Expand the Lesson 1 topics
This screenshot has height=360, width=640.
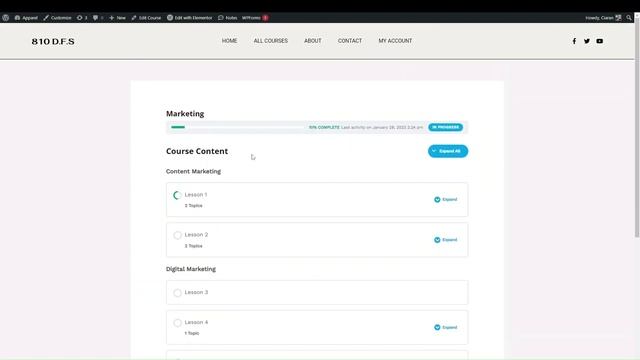click(446, 200)
